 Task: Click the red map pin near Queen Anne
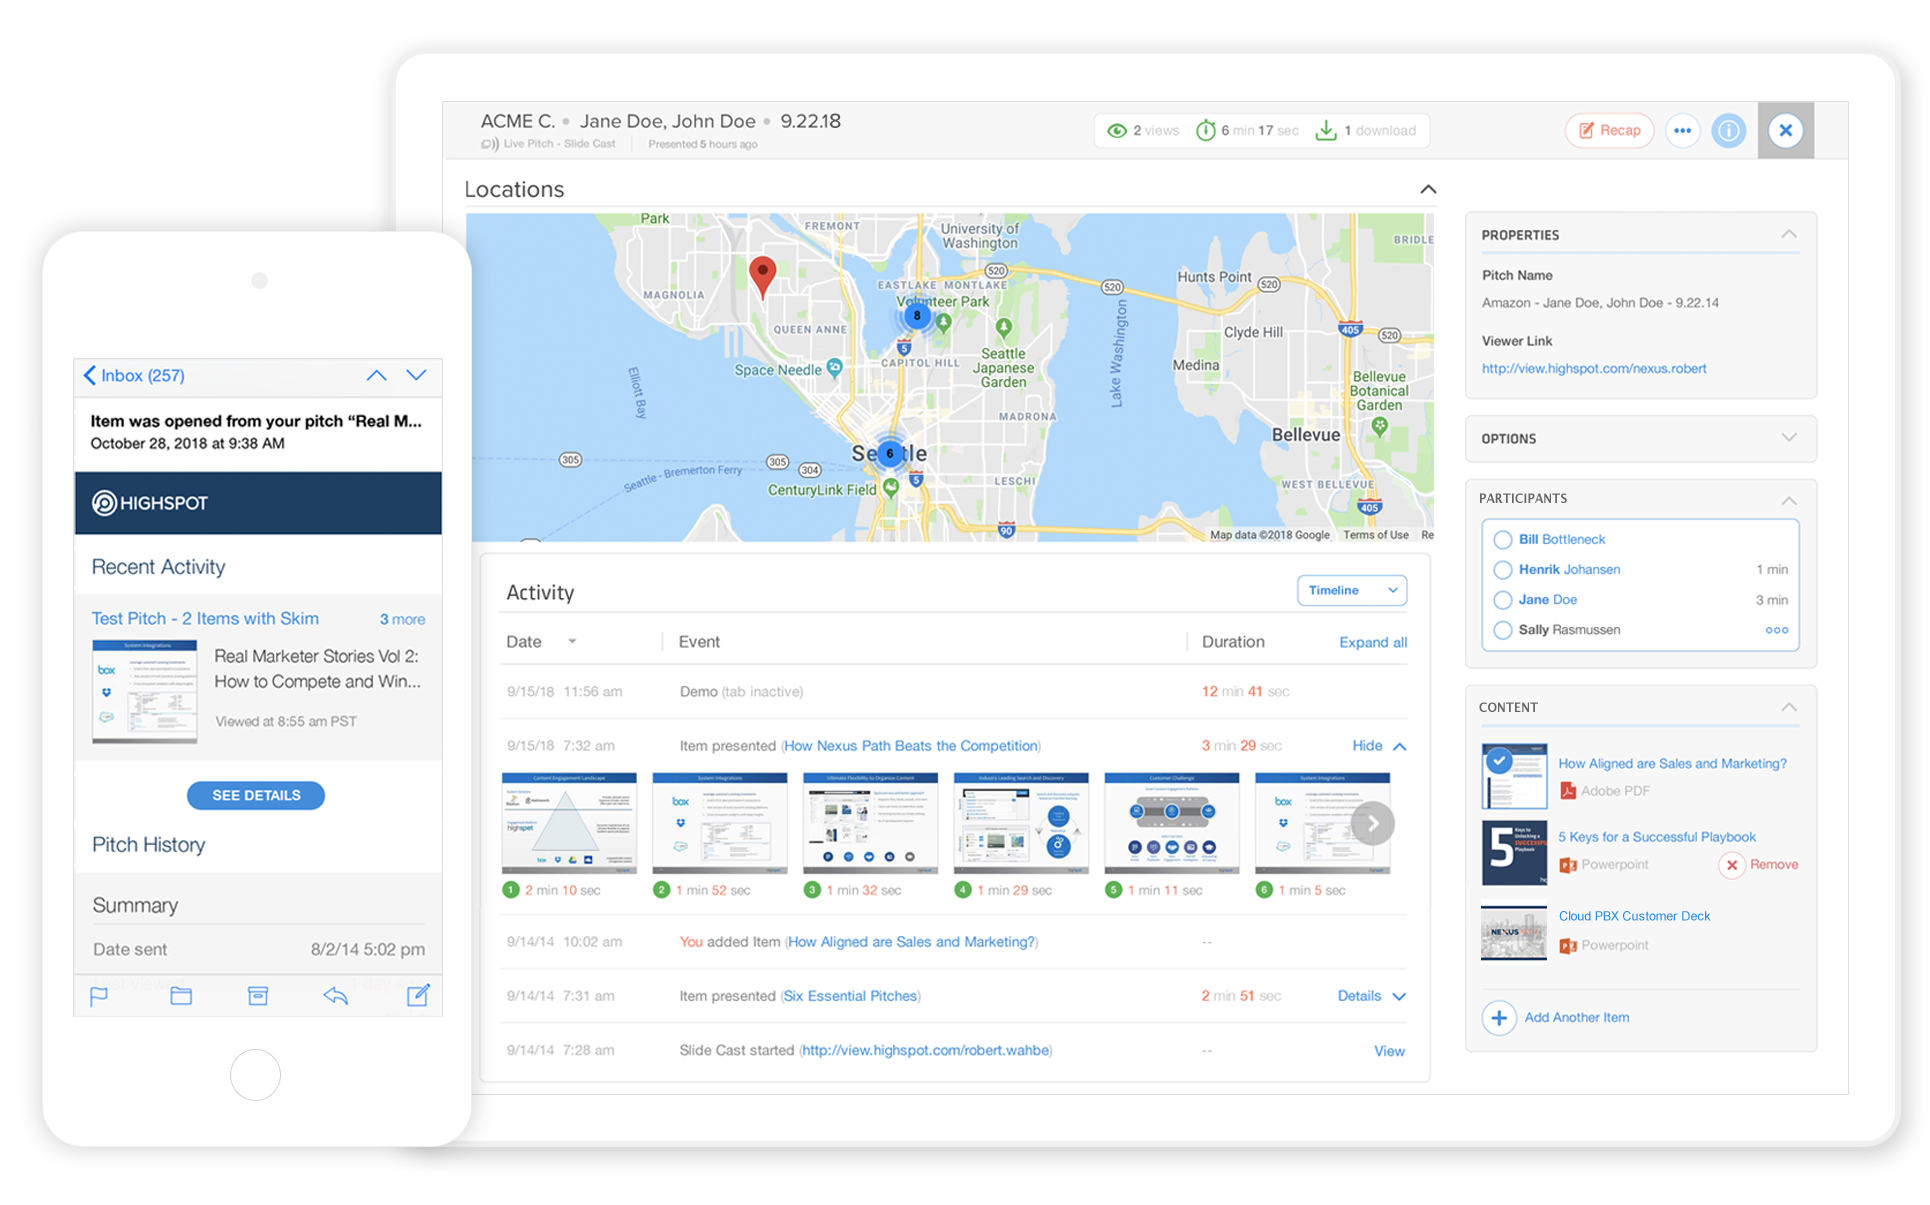pyautogui.click(x=762, y=276)
